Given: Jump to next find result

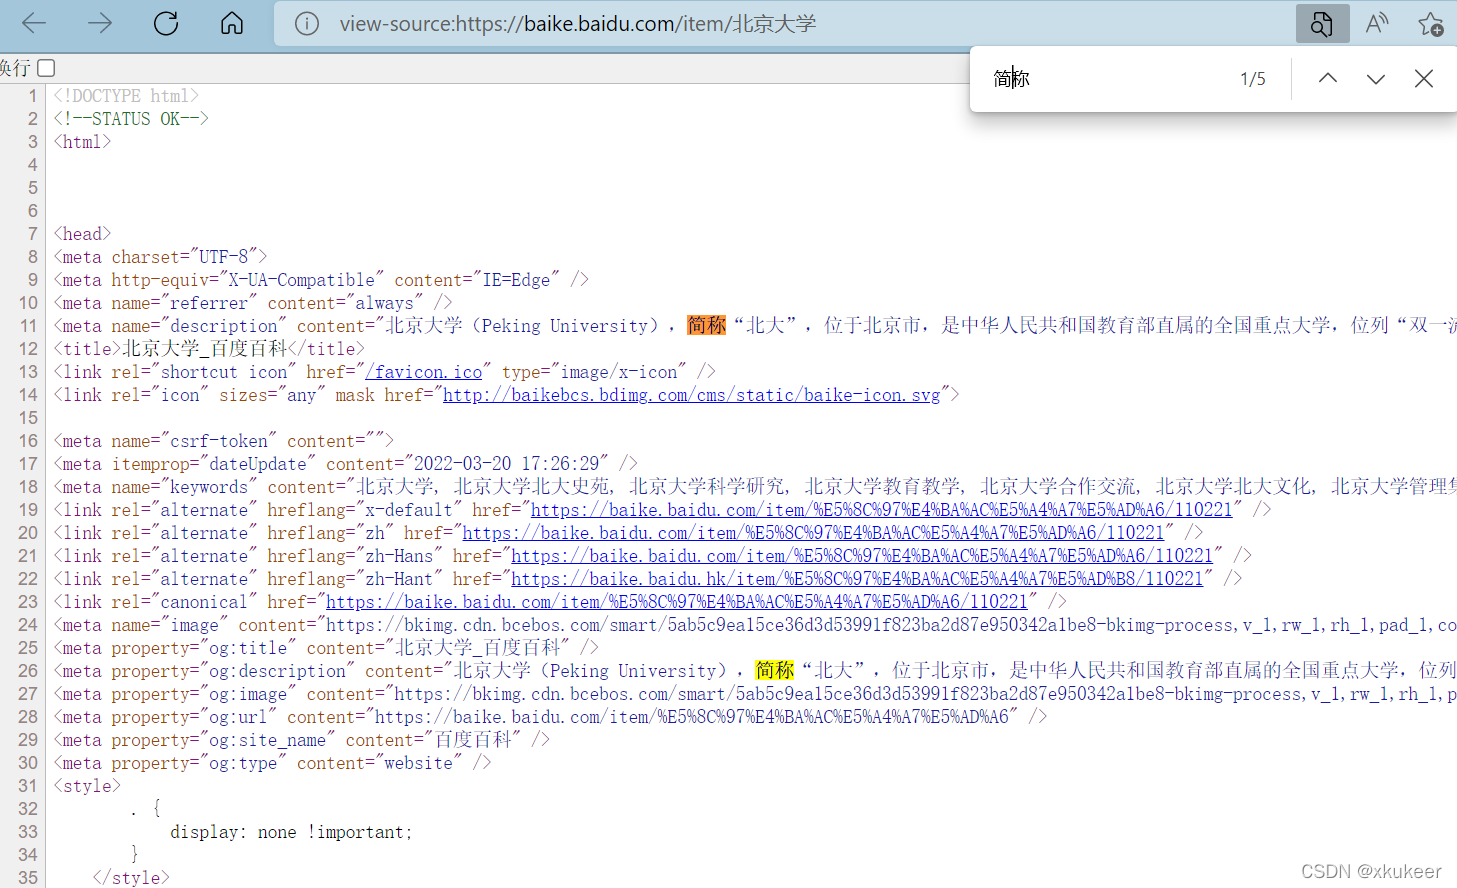Looking at the screenshot, I should tap(1376, 78).
